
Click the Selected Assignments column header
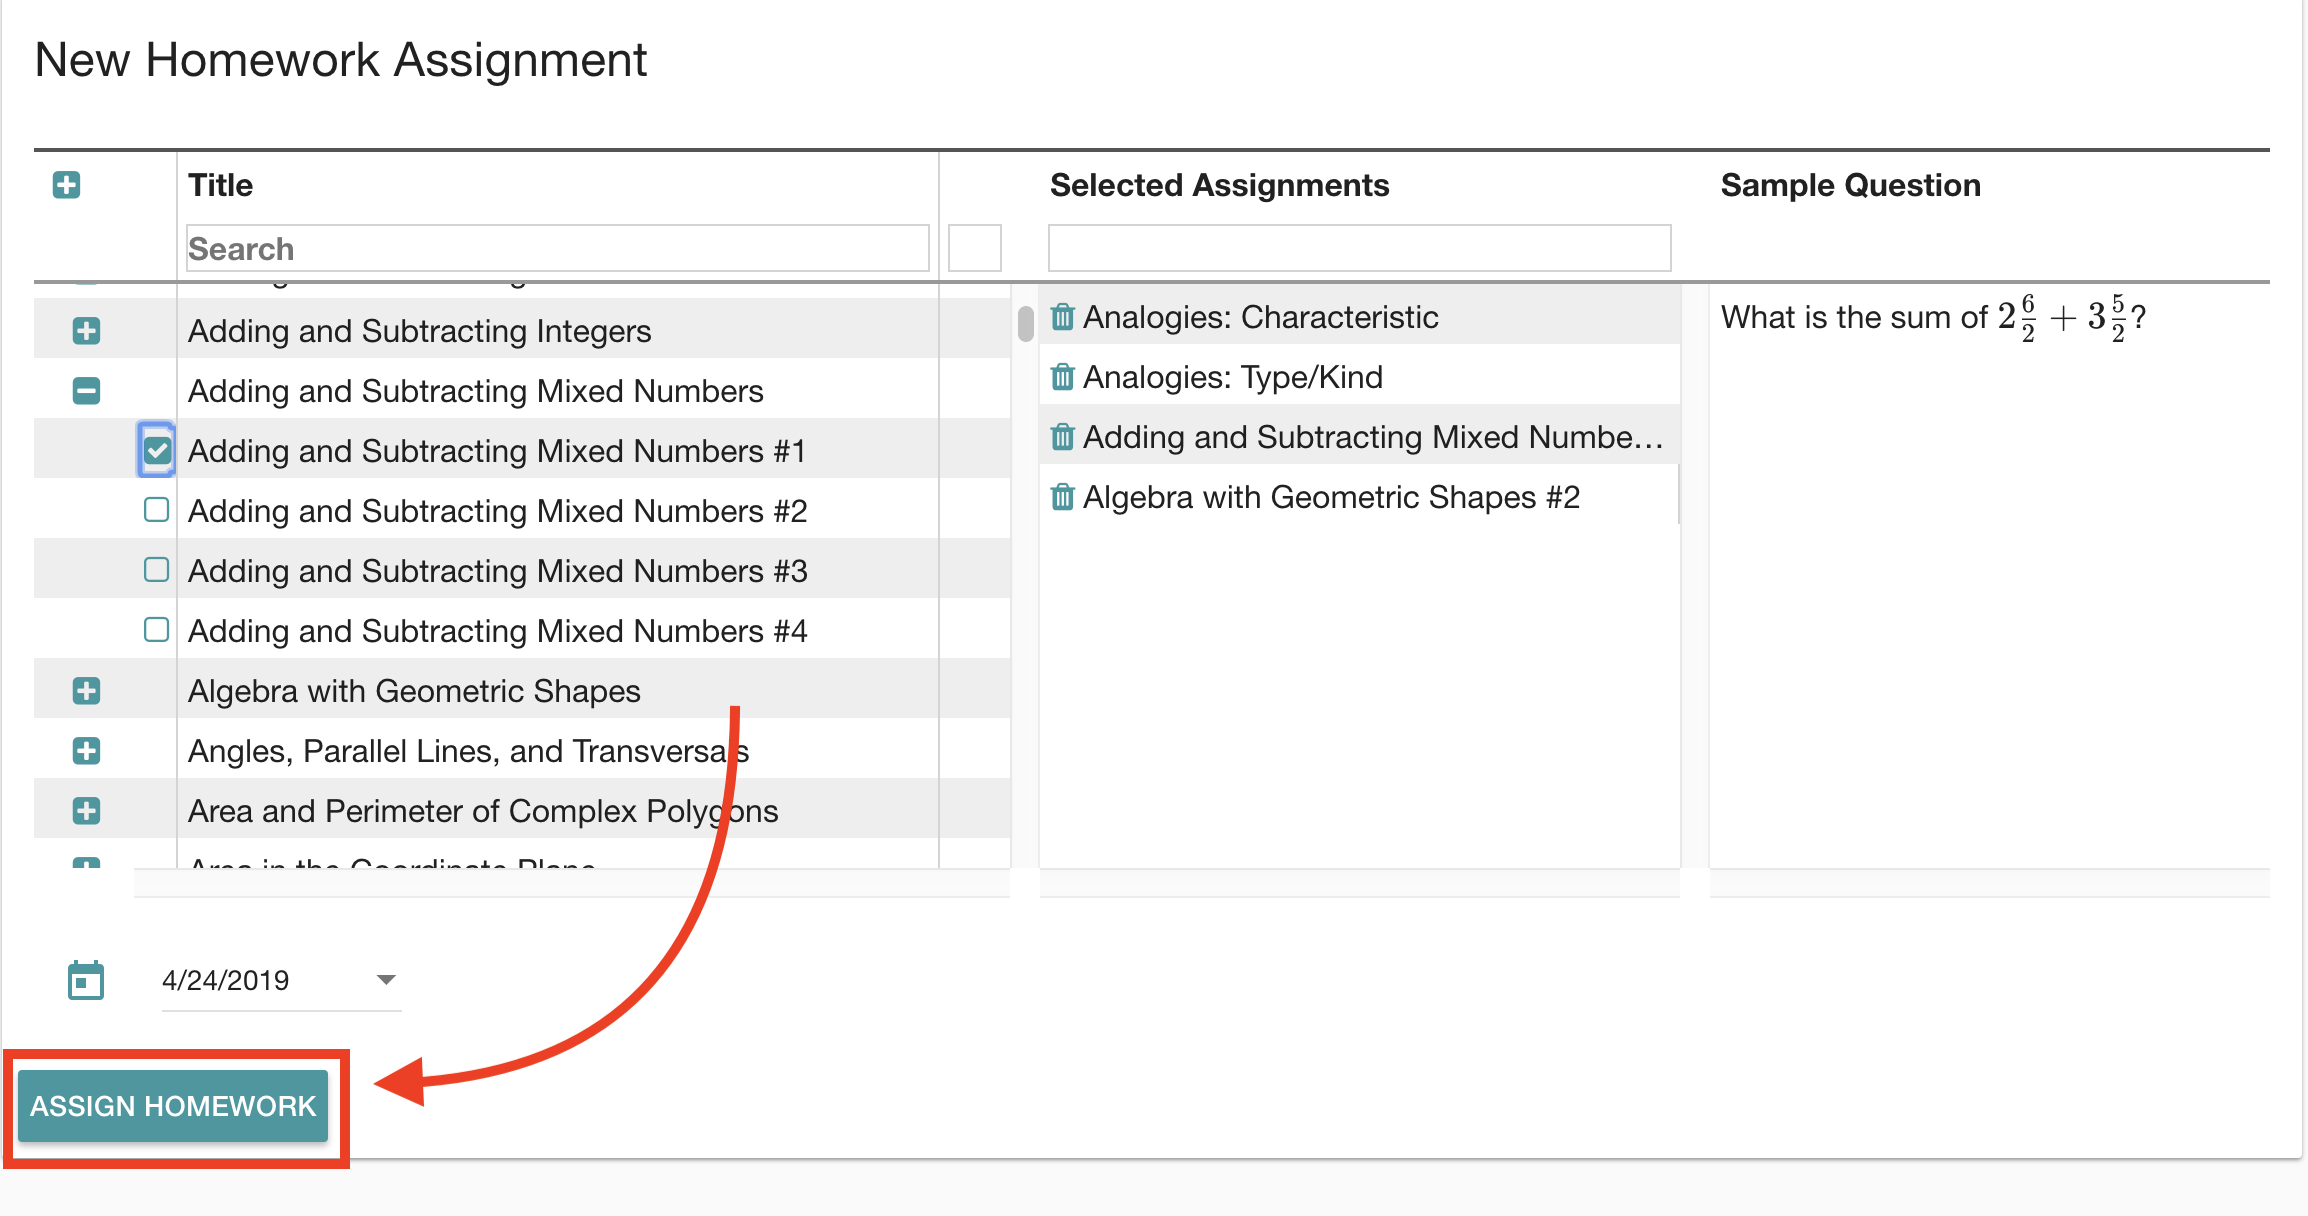click(x=1220, y=185)
